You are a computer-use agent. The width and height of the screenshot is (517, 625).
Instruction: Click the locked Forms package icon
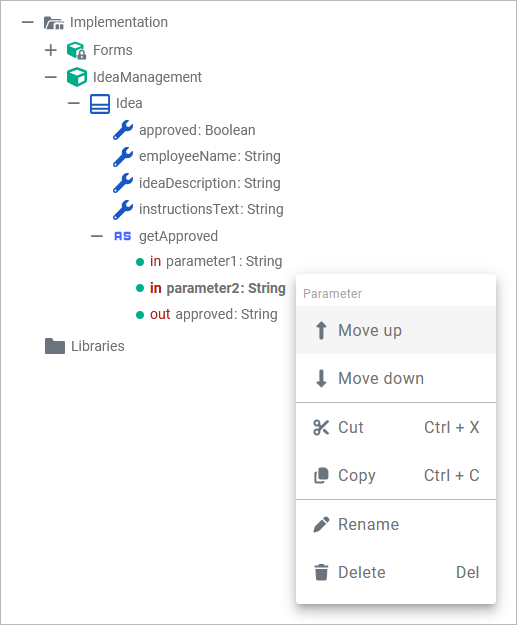pyautogui.click(x=77, y=50)
